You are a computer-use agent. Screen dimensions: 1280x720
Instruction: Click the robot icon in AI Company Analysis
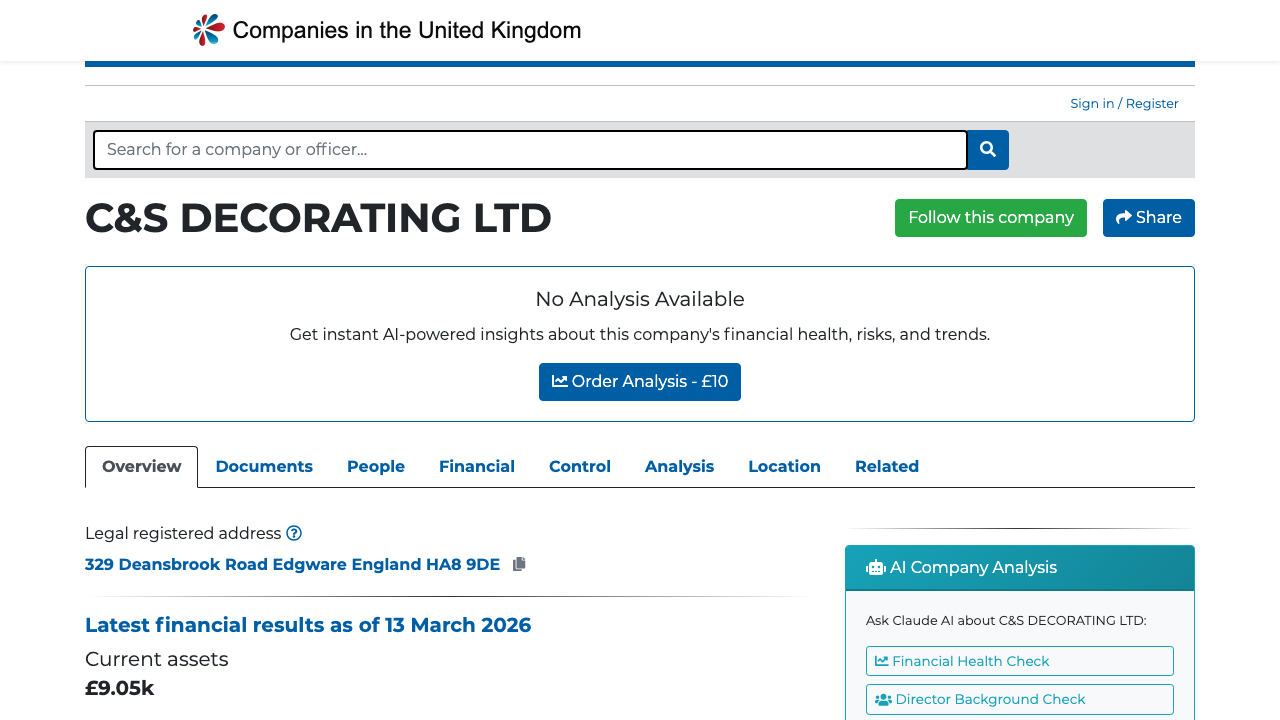click(876, 568)
